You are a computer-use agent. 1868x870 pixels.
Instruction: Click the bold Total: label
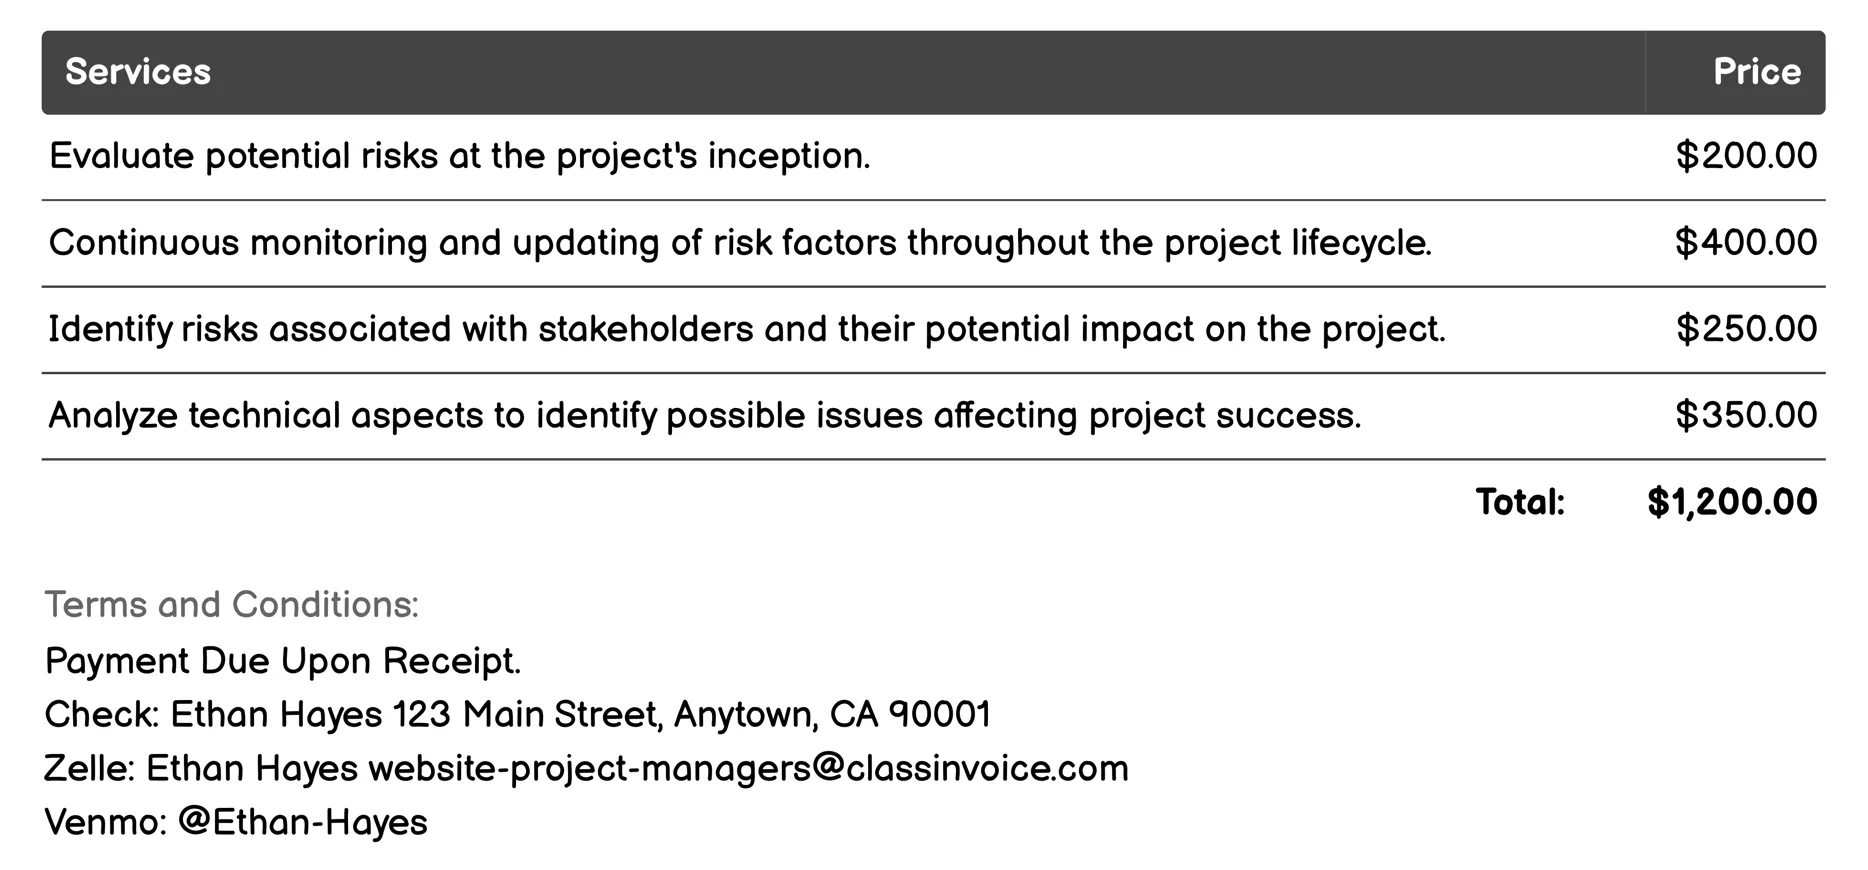click(x=1520, y=502)
